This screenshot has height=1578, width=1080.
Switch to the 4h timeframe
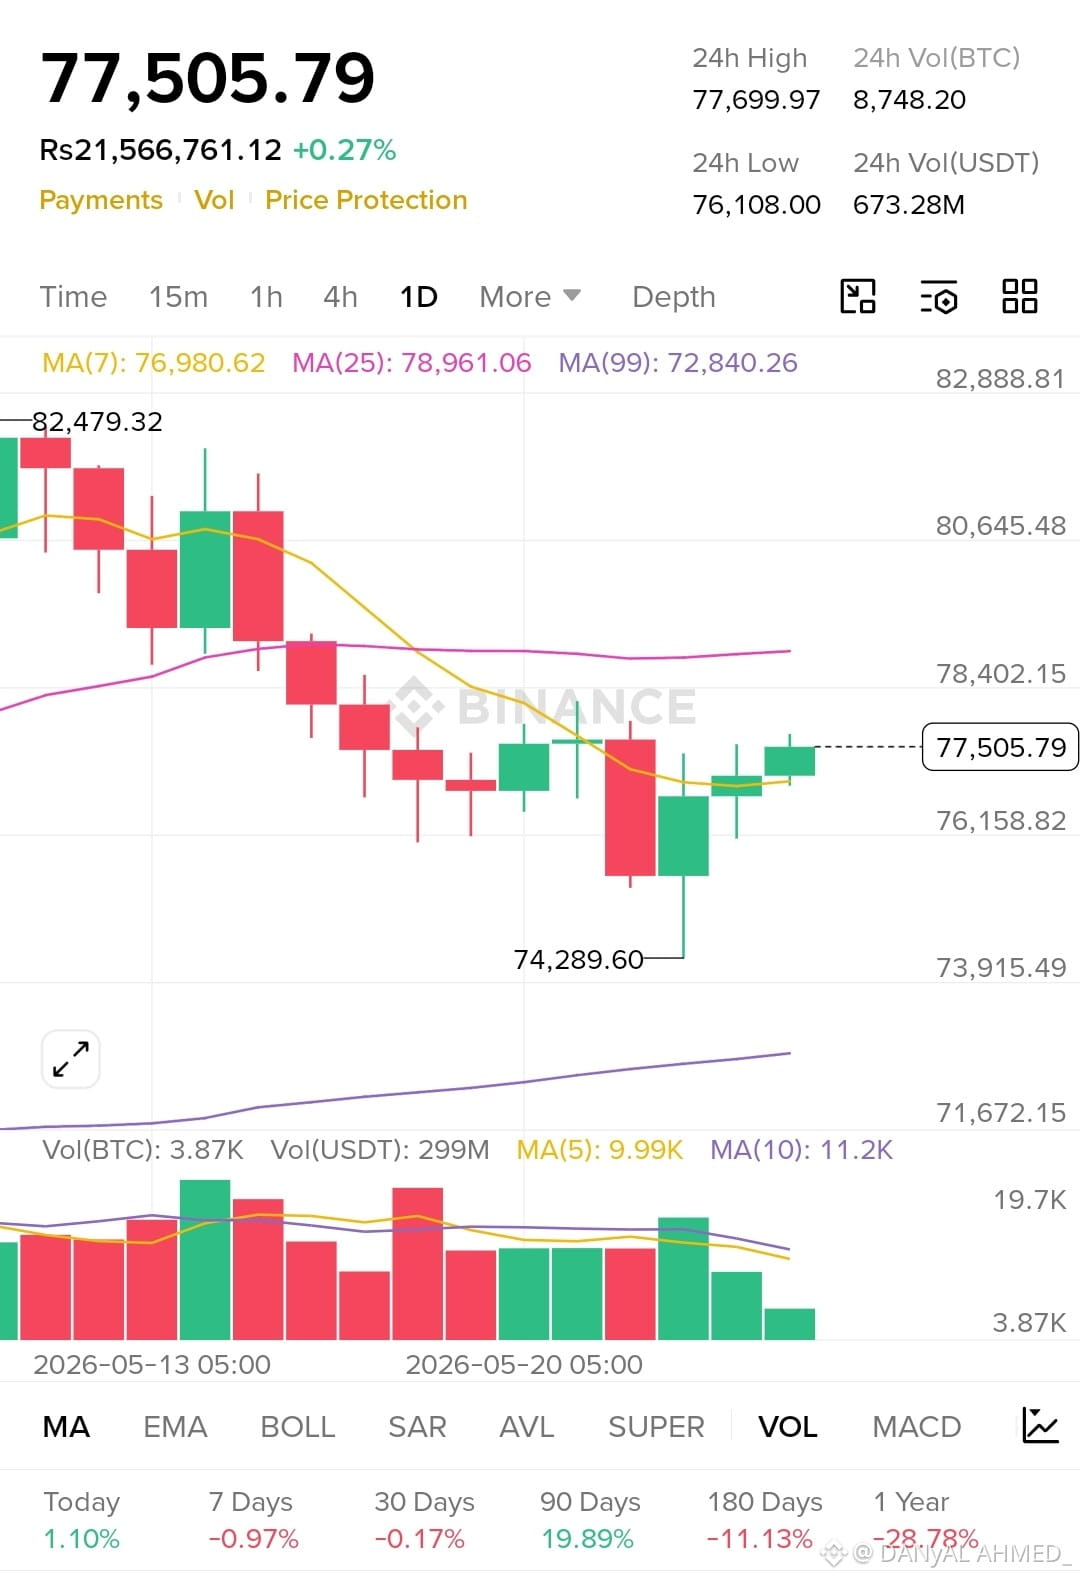[x=340, y=297]
